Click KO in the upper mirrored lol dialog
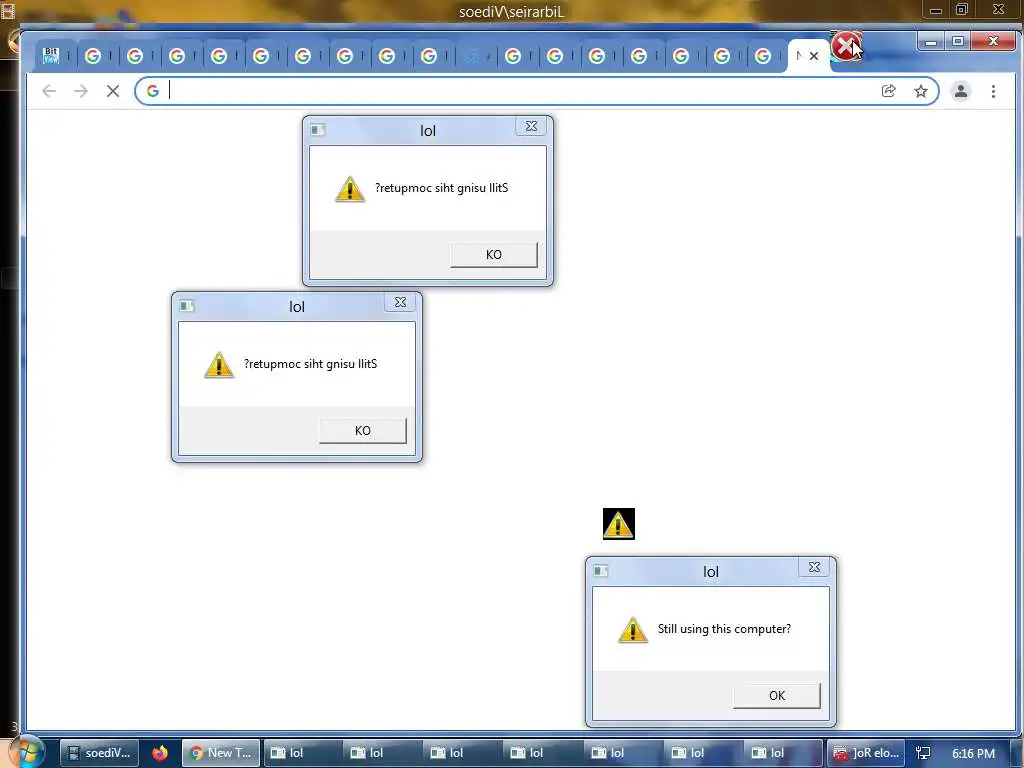1024x768 pixels. tap(494, 255)
